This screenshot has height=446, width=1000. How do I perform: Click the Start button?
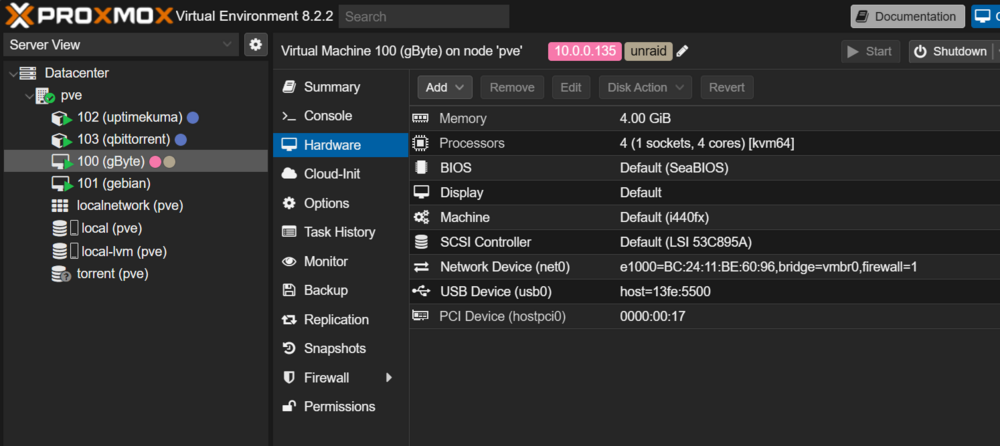pos(871,52)
